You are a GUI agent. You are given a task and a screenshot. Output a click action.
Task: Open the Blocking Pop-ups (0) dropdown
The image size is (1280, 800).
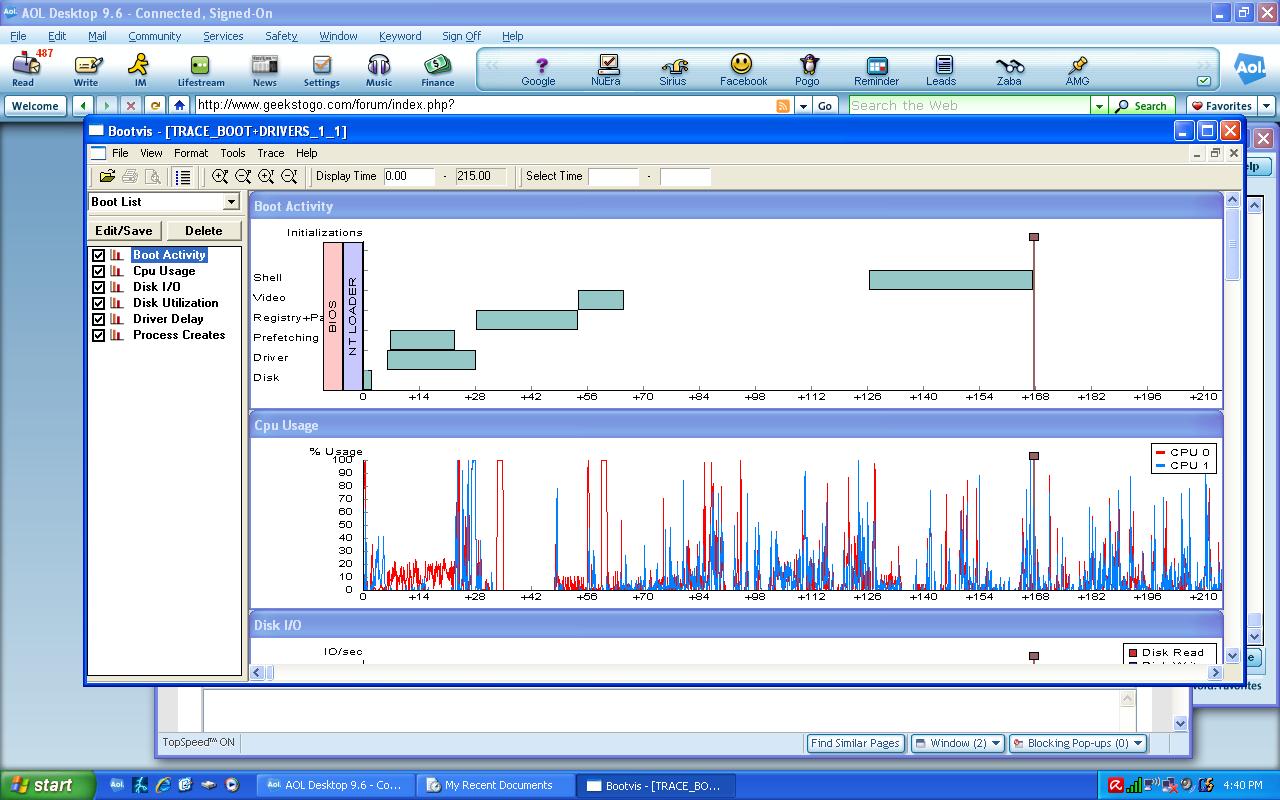point(1077,743)
